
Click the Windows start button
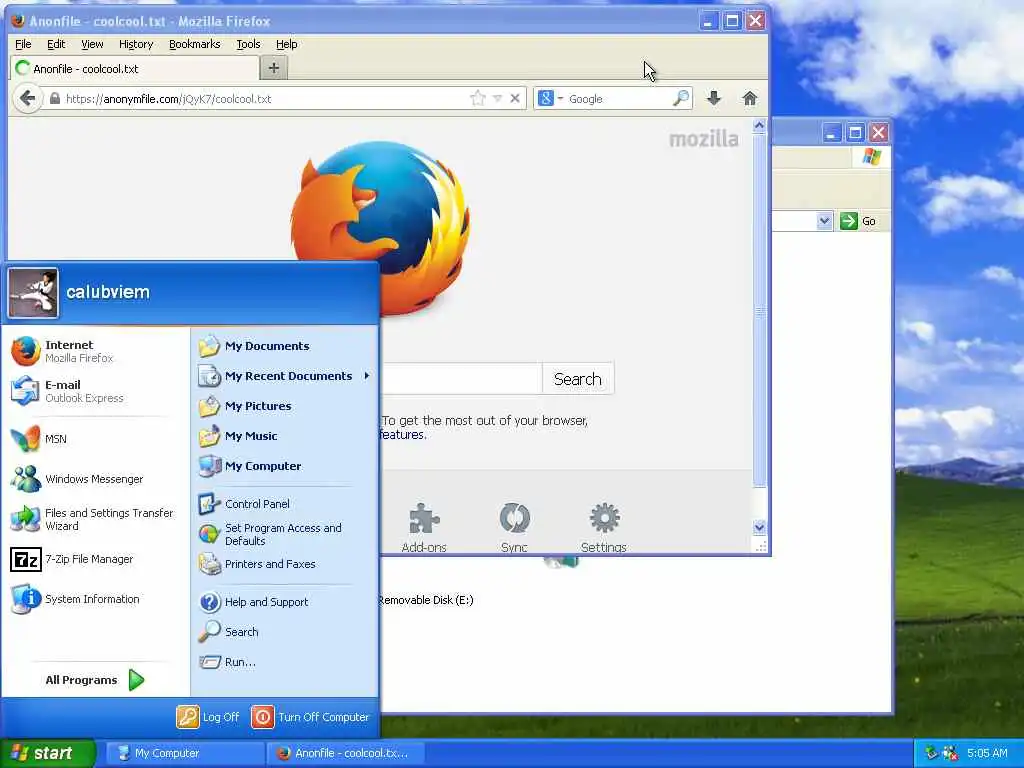pyautogui.click(x=48, y=753)
